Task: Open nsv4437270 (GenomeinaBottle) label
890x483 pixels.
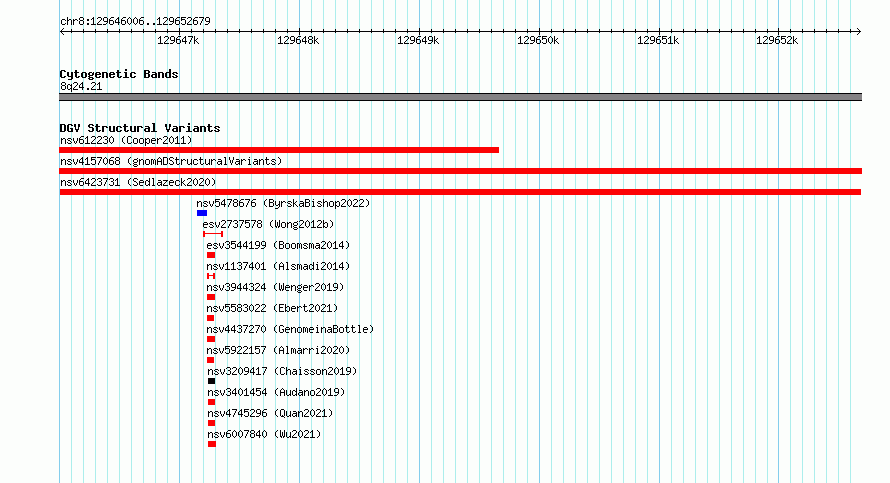Action: click(290, 329)
